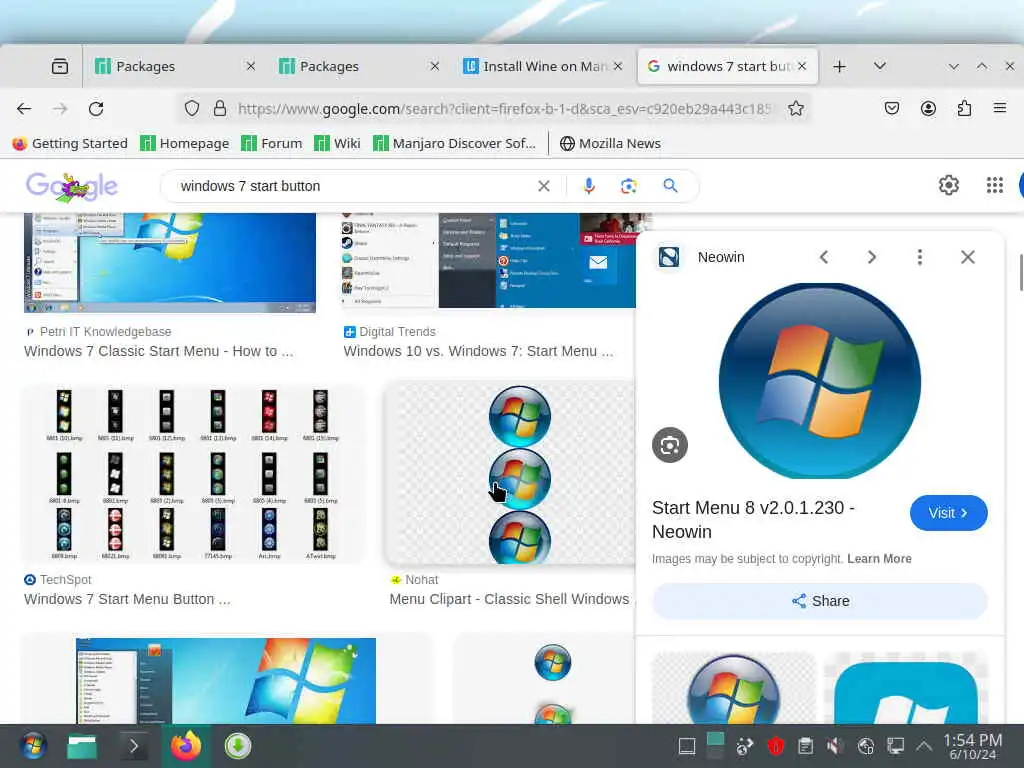Start voice search with the microphone icon
This screenshot has width=1024, height=768.
click(x=589, y=186)
